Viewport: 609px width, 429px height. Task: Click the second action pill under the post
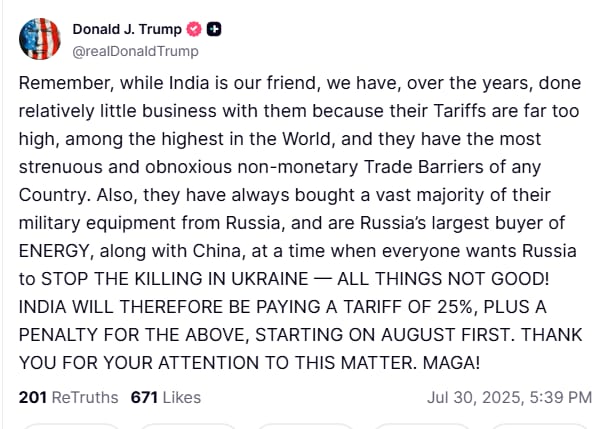(190, 425)
